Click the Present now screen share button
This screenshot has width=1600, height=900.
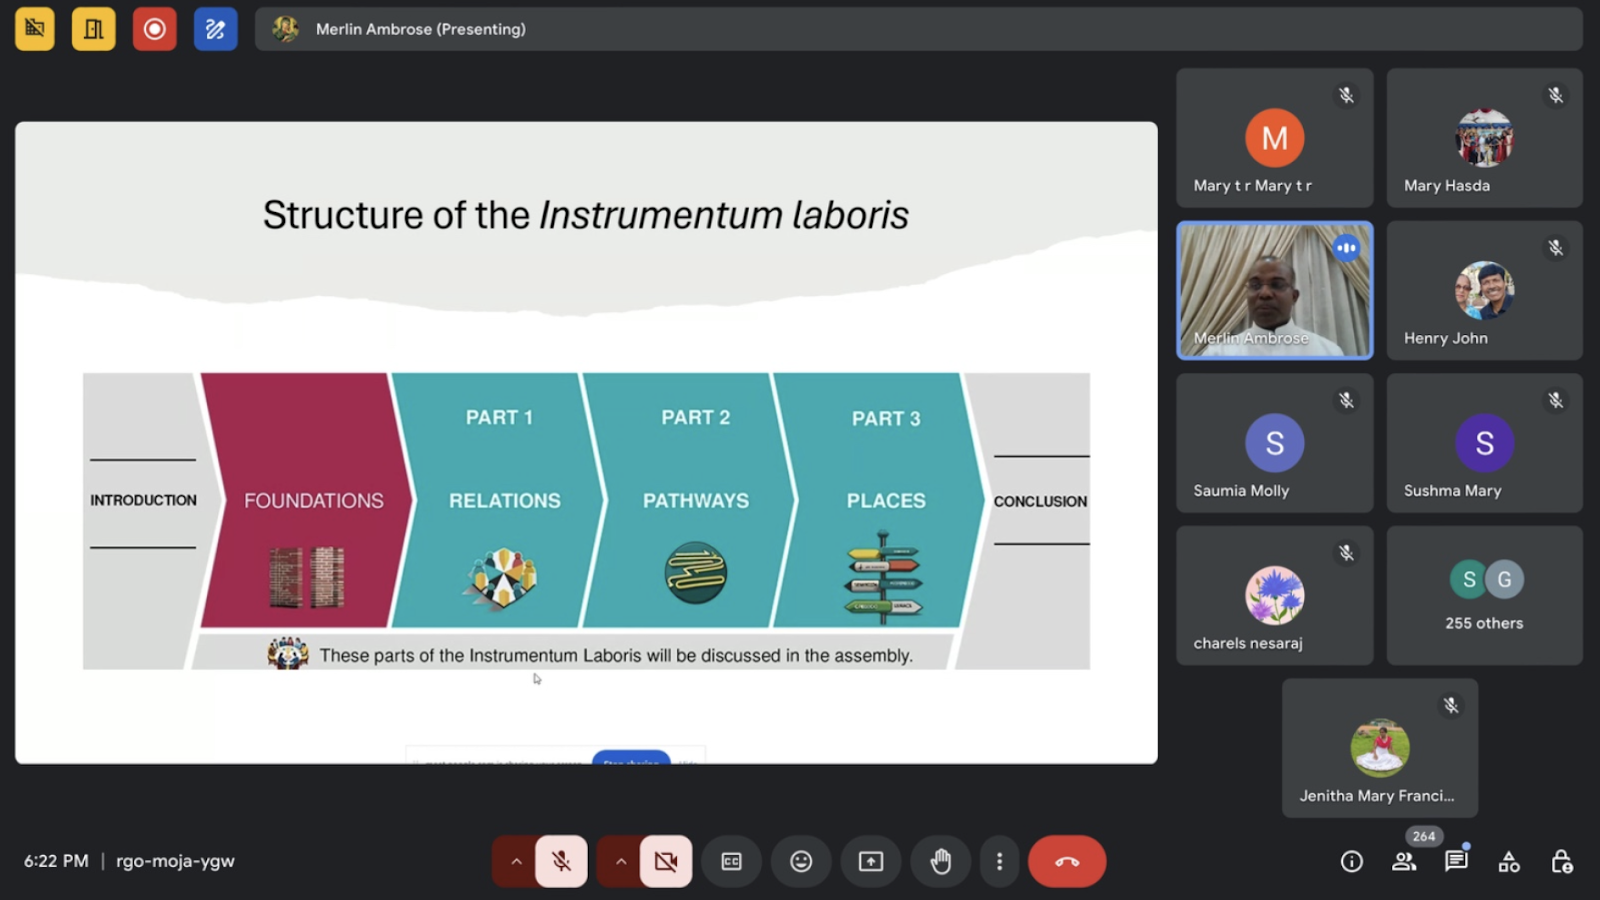click(871, 861)
